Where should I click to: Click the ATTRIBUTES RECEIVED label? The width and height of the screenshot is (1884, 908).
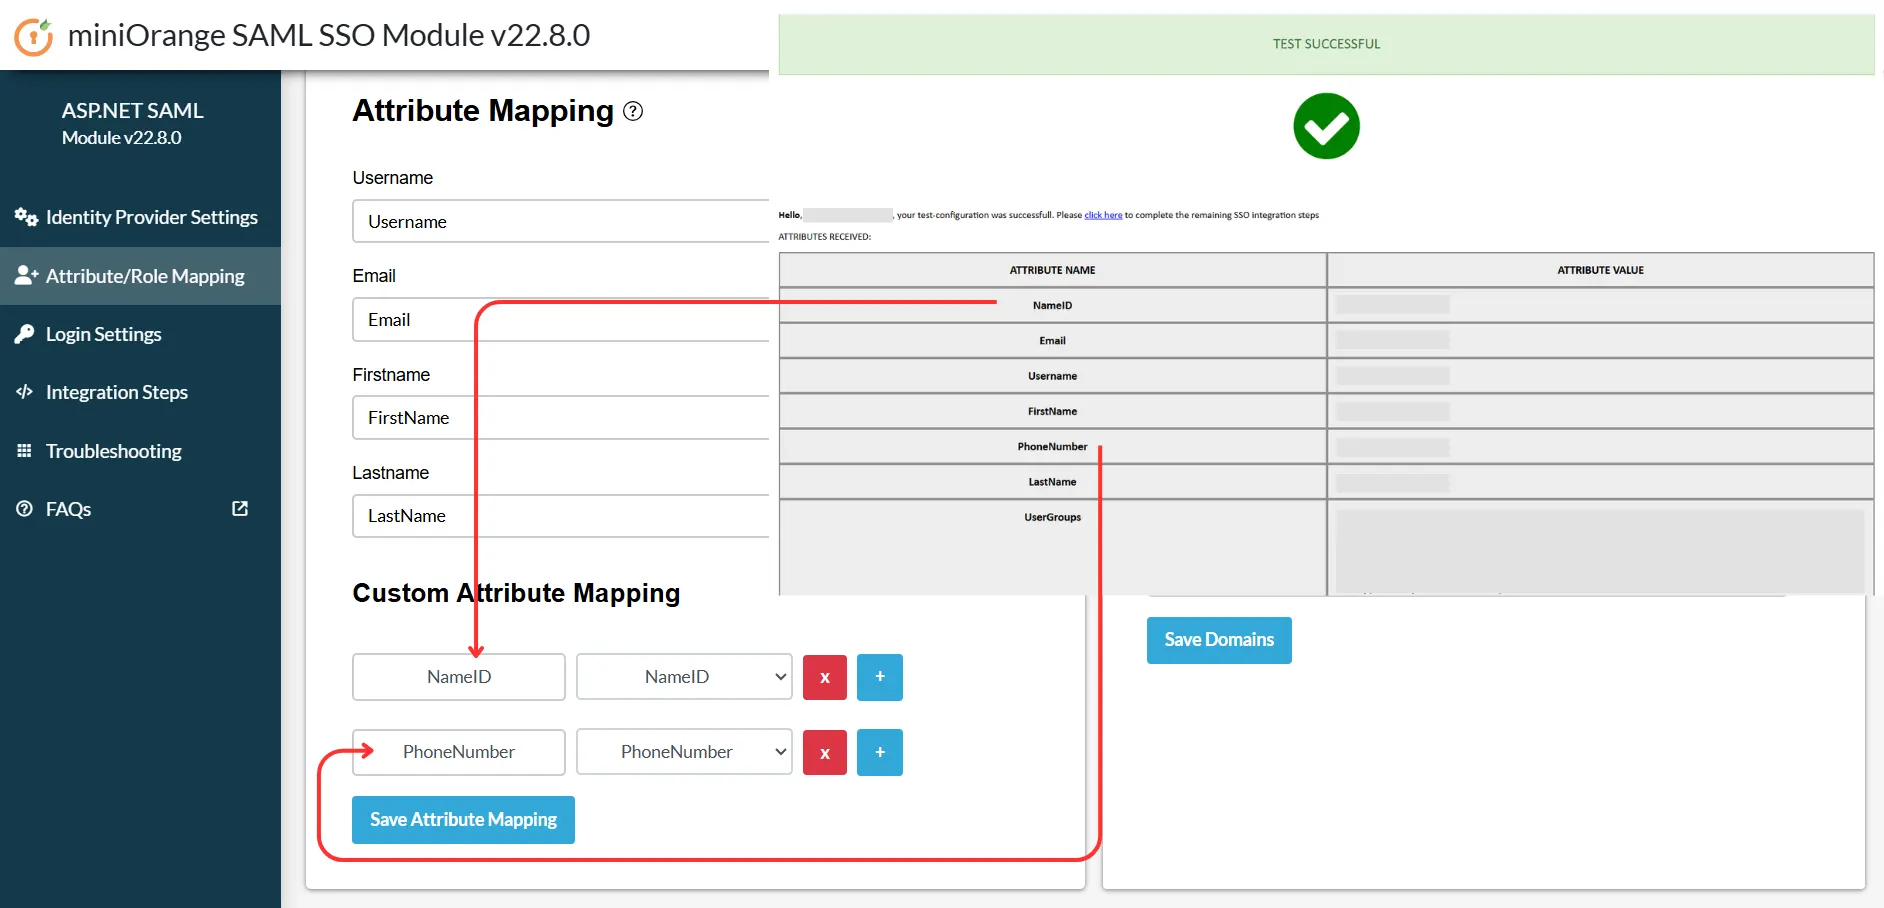point(825,237)
